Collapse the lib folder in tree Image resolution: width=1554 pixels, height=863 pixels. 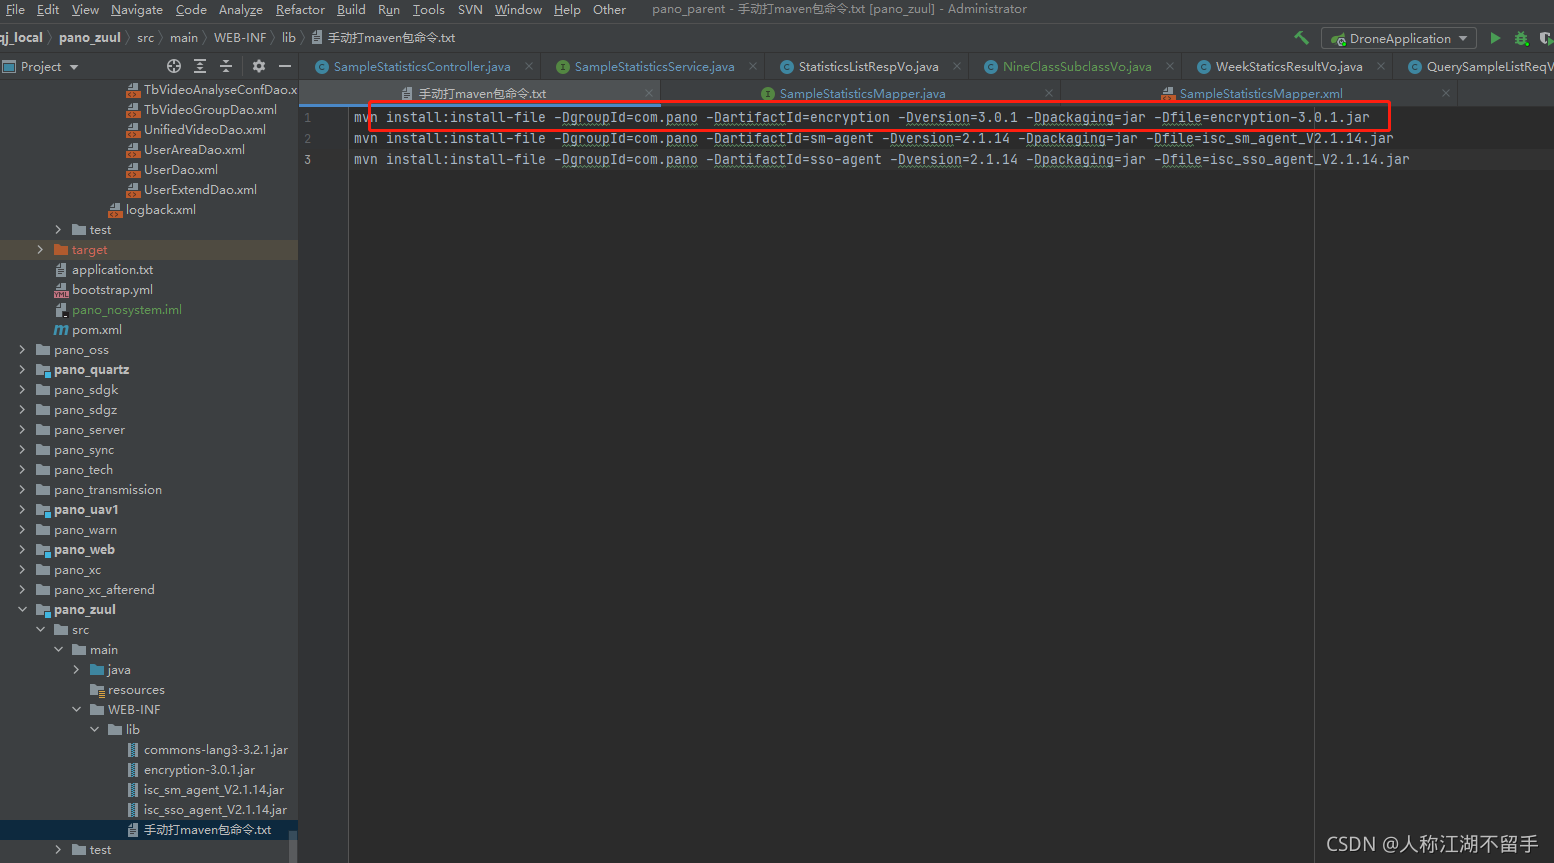(94, 729)
